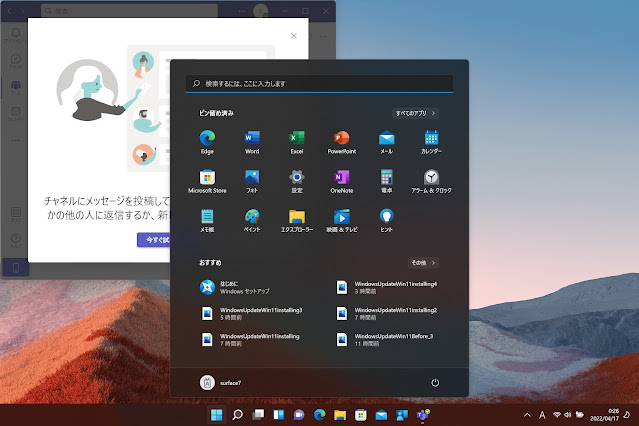This screenshot has height=426, width=639.
Task: Click the Teams window search field
Action: [x=129, y=11]
